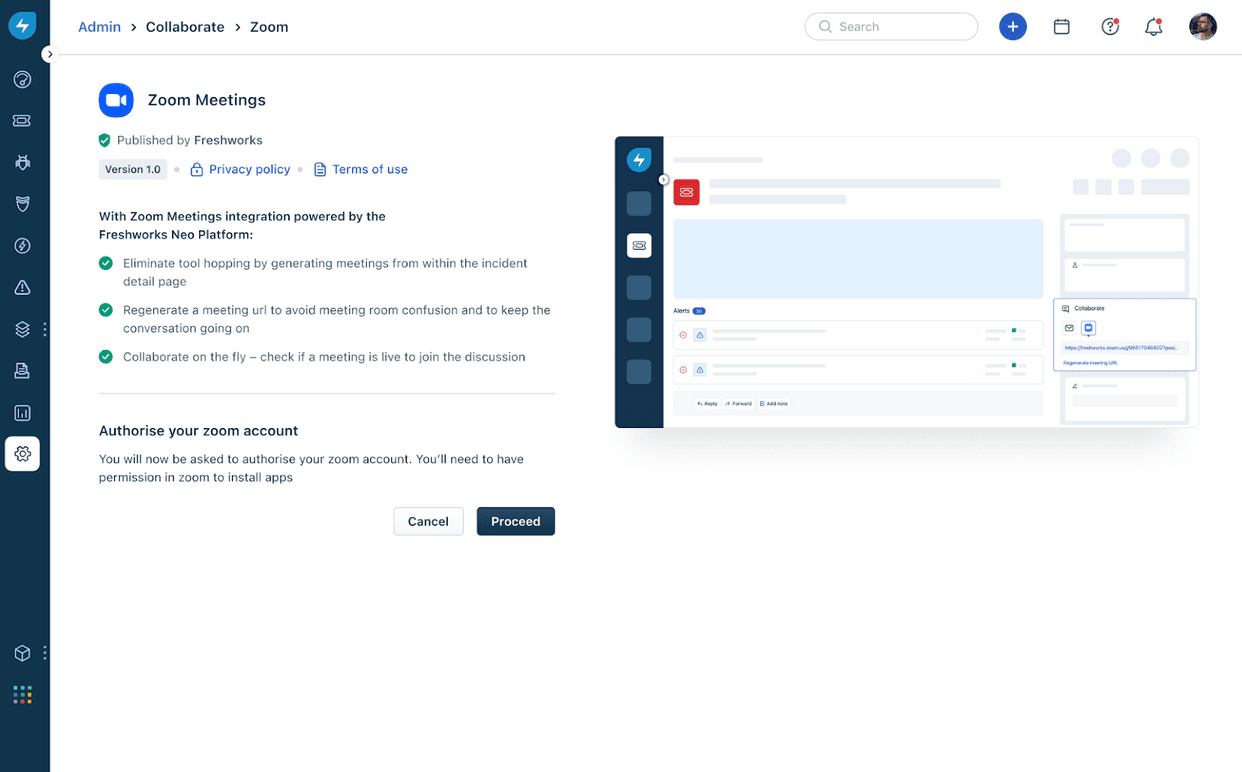Viewport: 1242px width, 772px height.
Task: Open the calendar icon in top bar
Action: tap(1062, 27)
